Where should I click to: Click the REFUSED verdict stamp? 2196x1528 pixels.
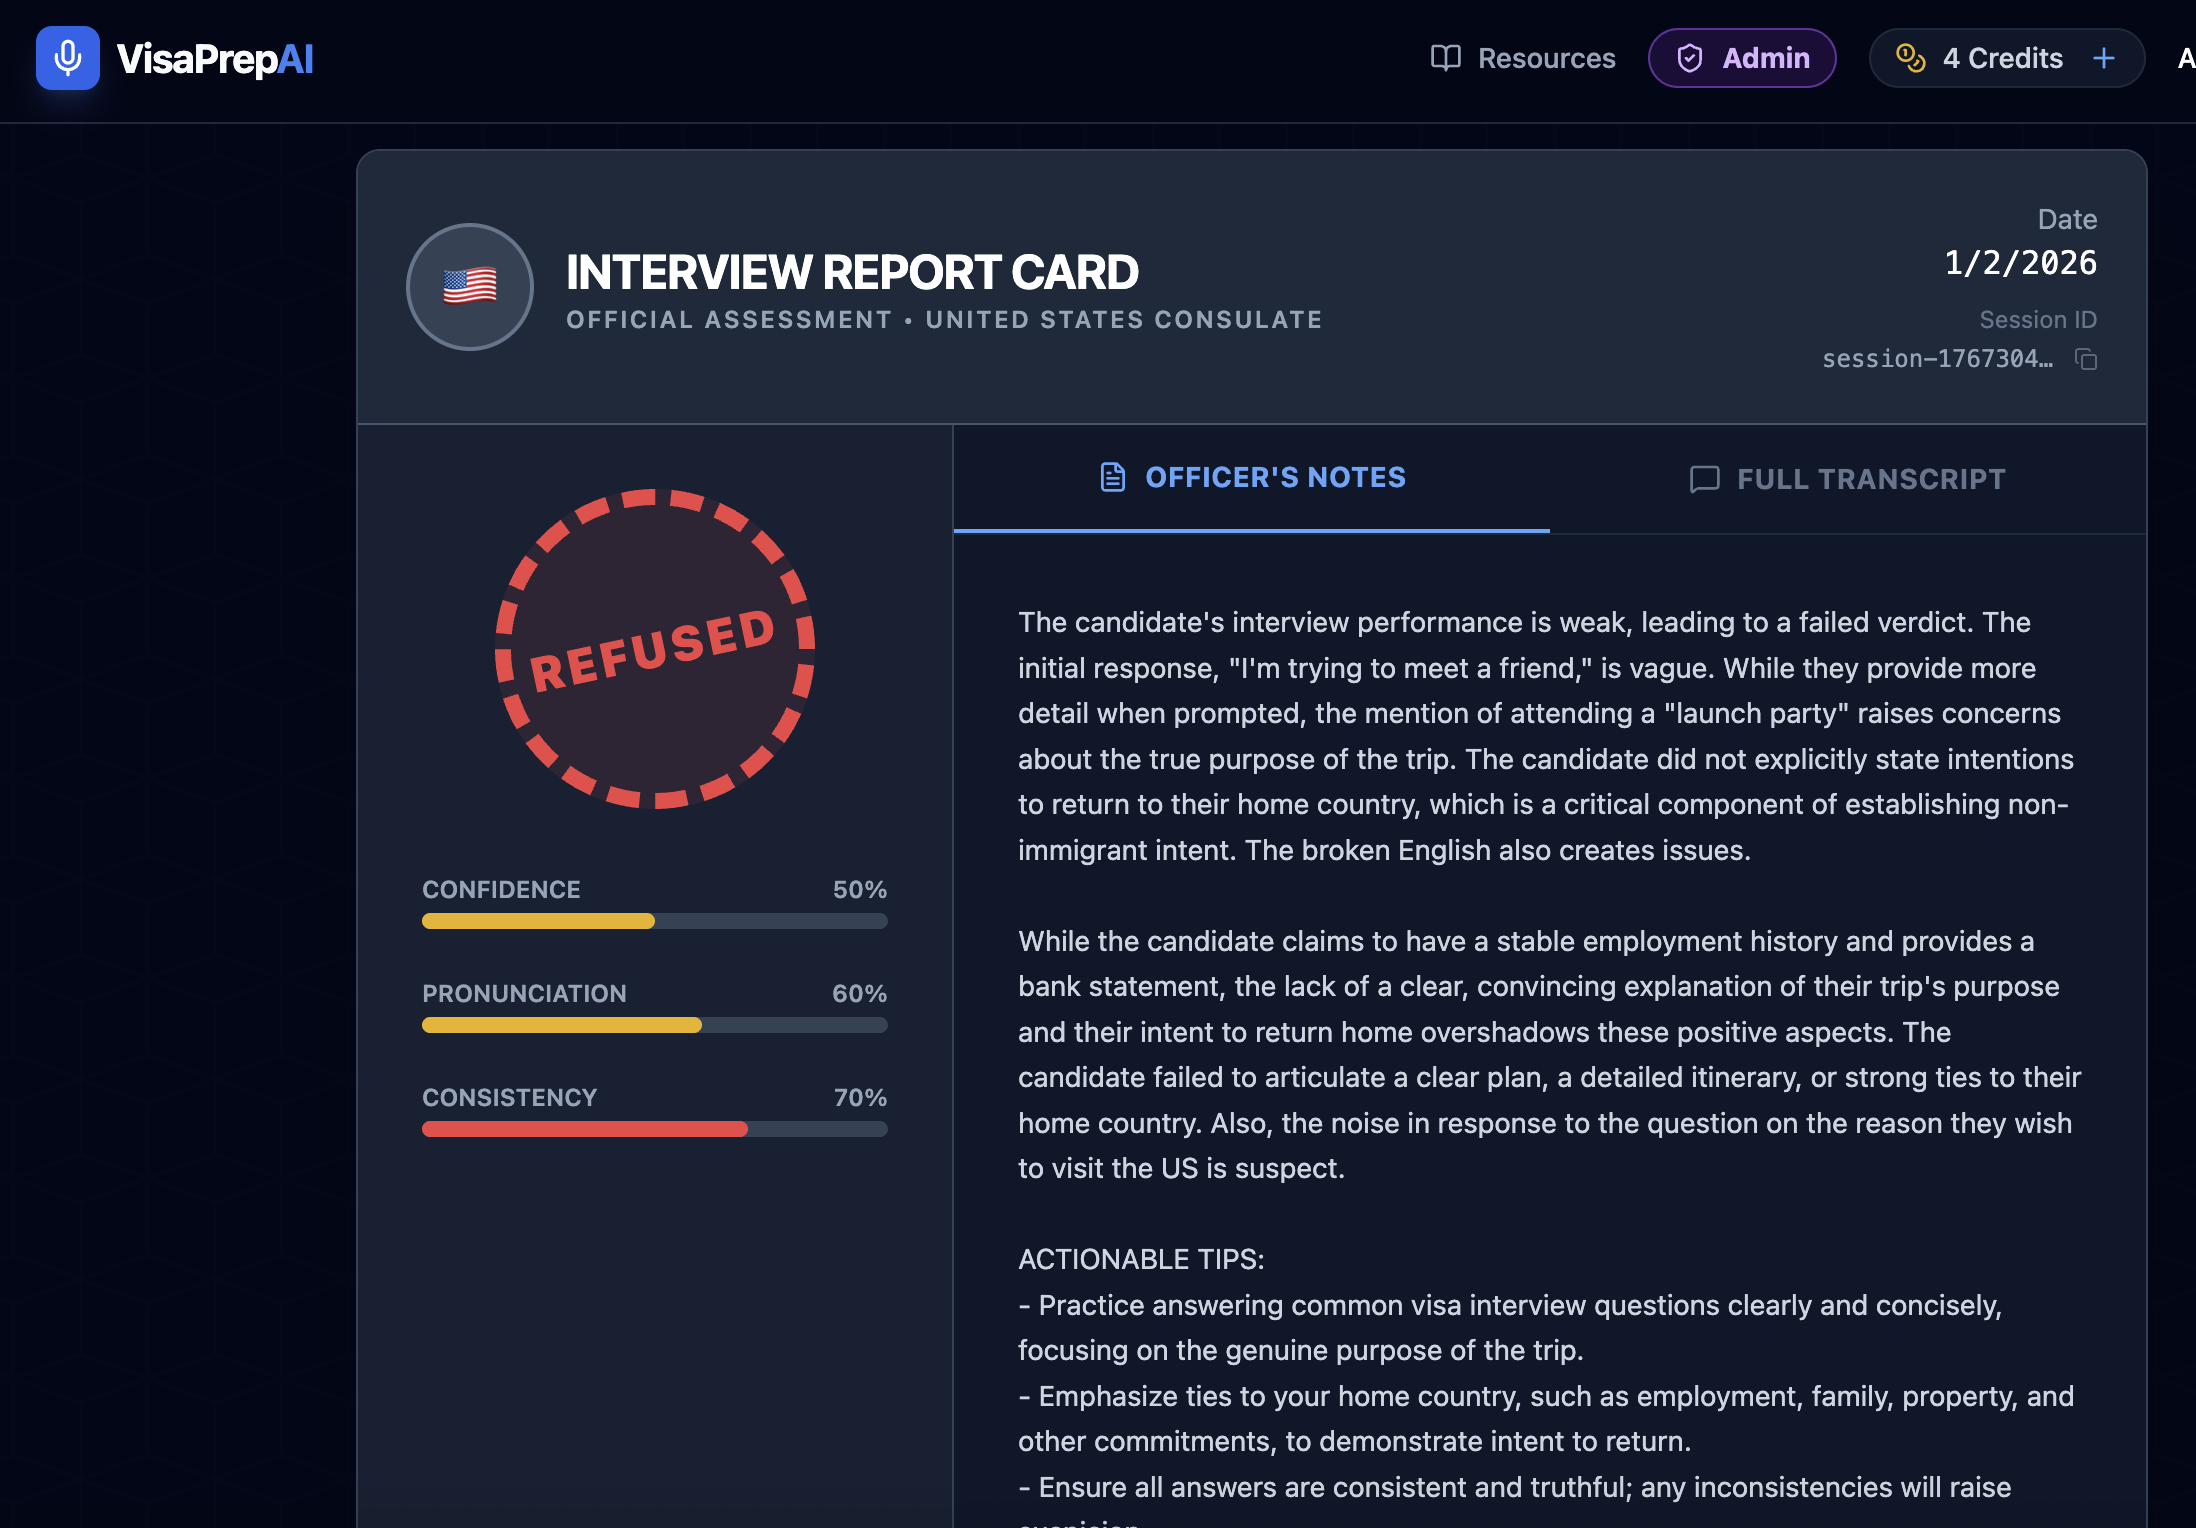point(654,649)
